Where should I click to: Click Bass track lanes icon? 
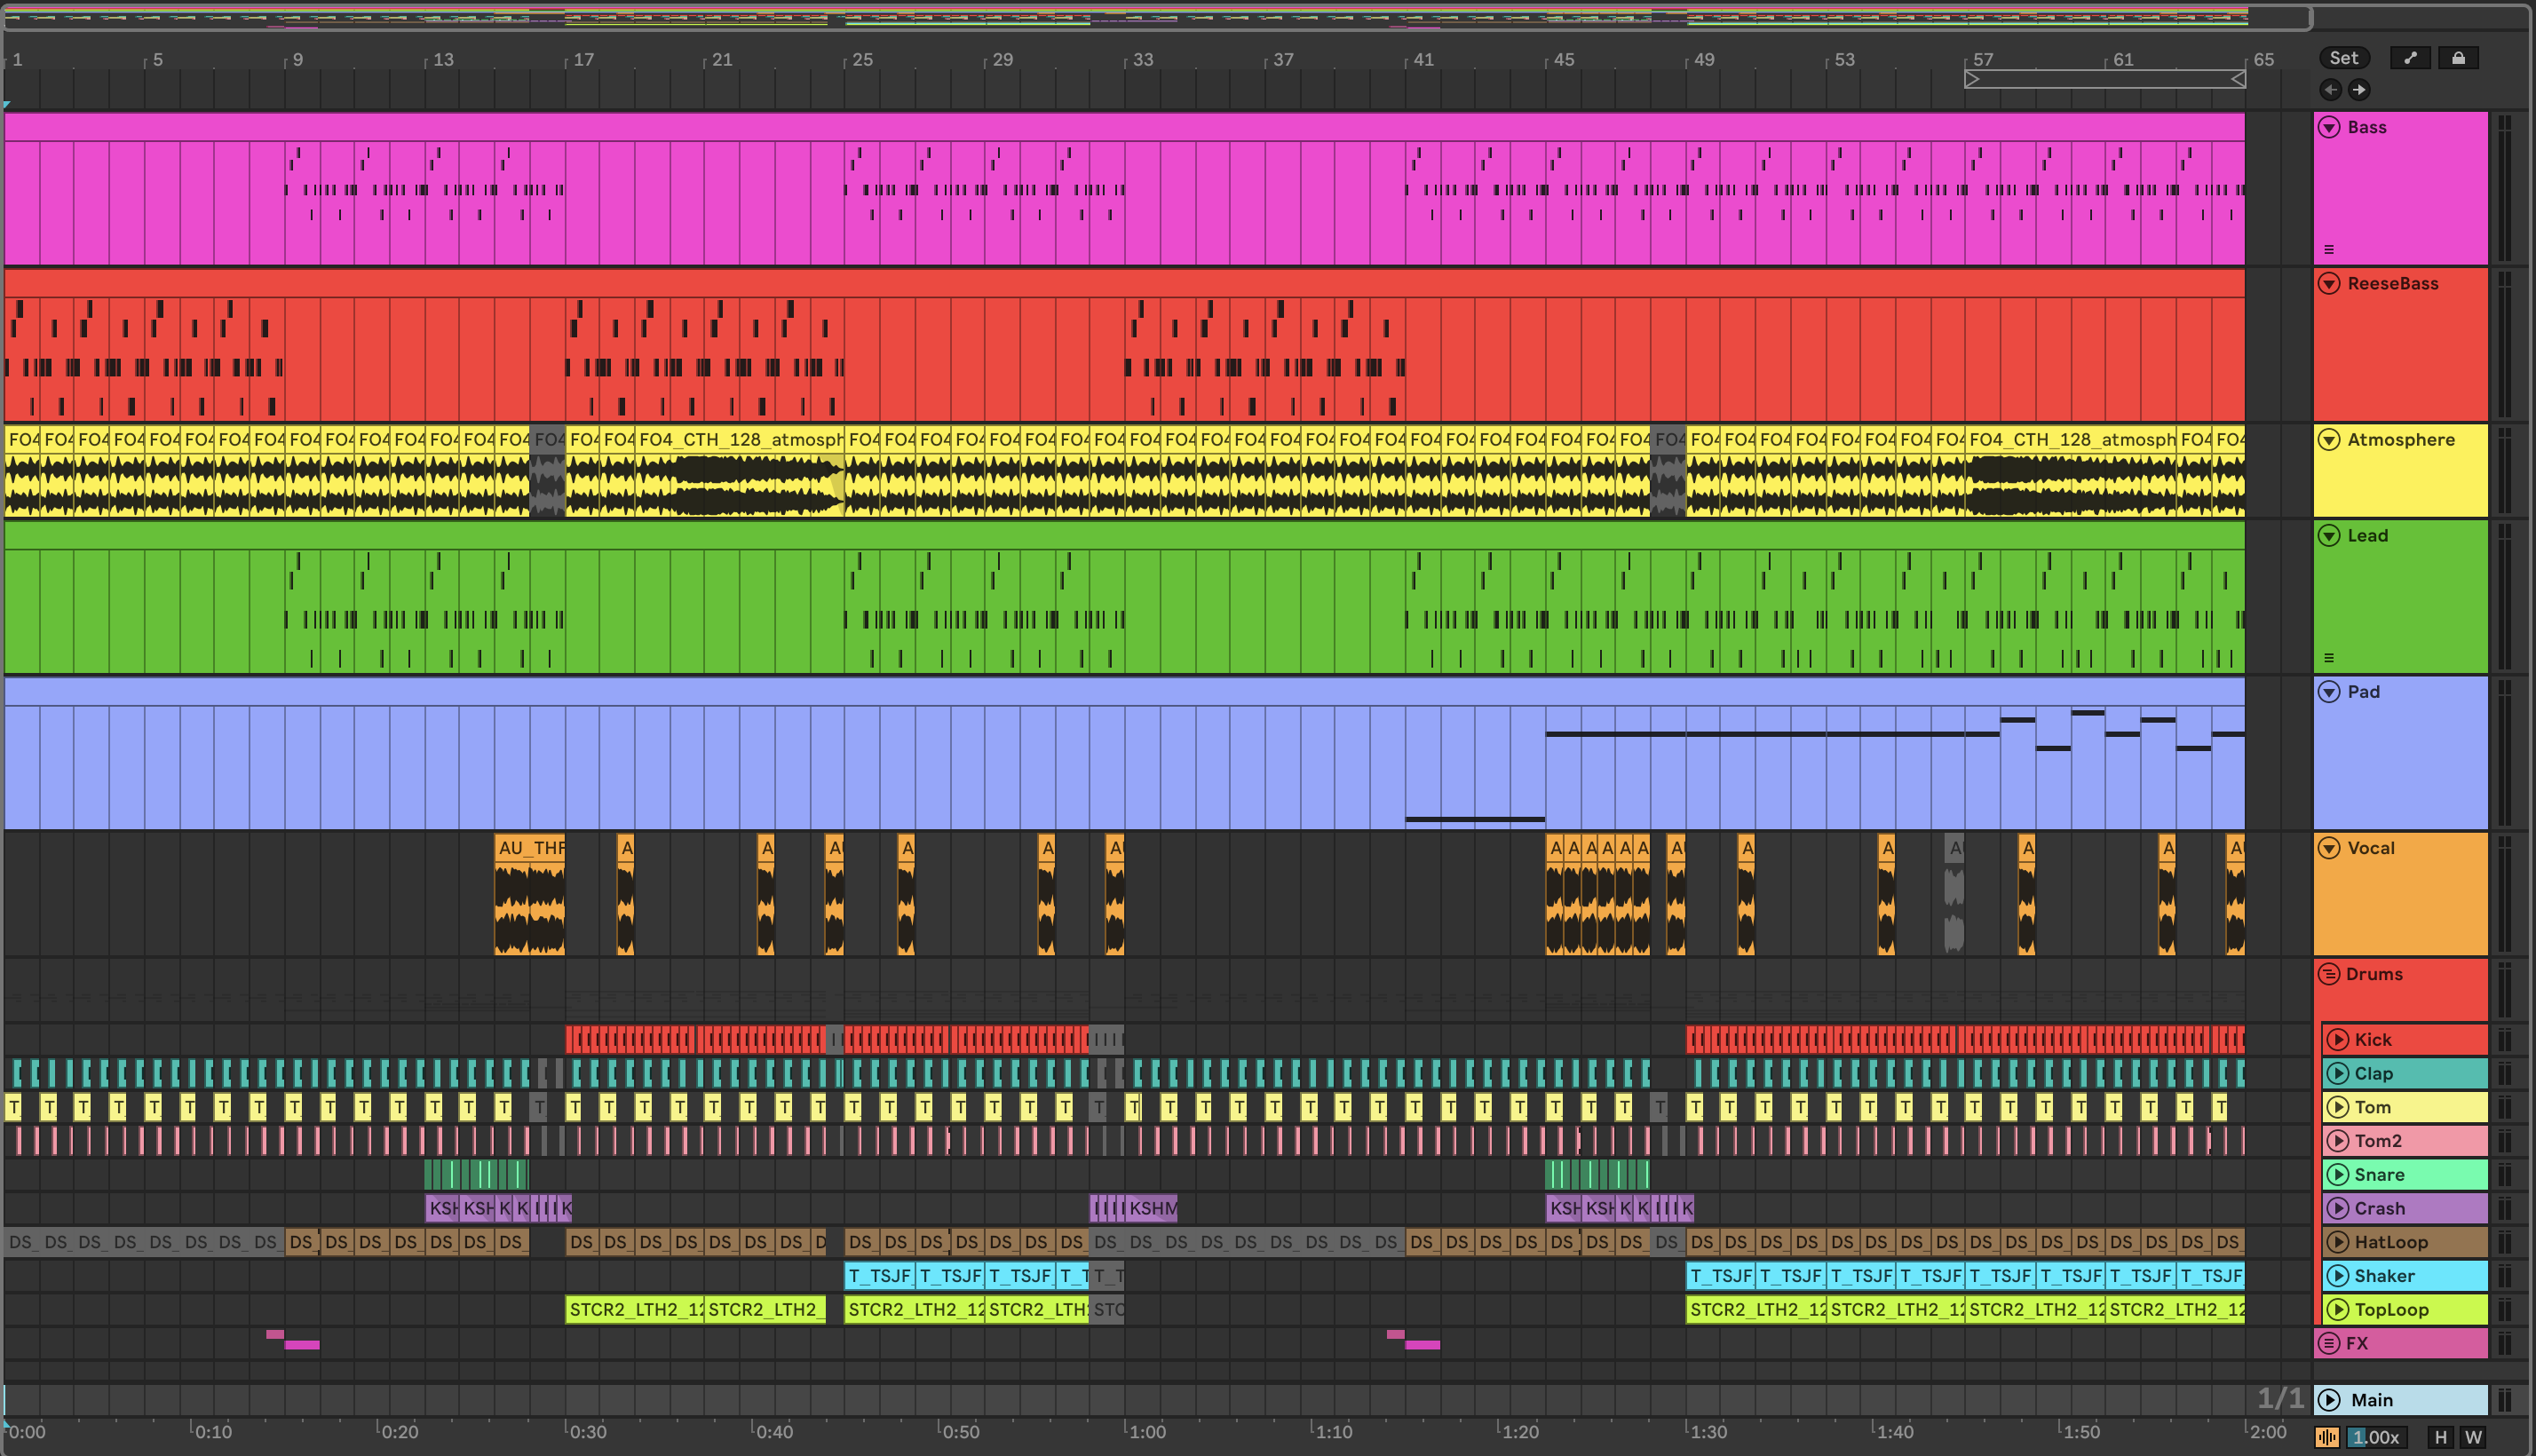[2329, 250]
